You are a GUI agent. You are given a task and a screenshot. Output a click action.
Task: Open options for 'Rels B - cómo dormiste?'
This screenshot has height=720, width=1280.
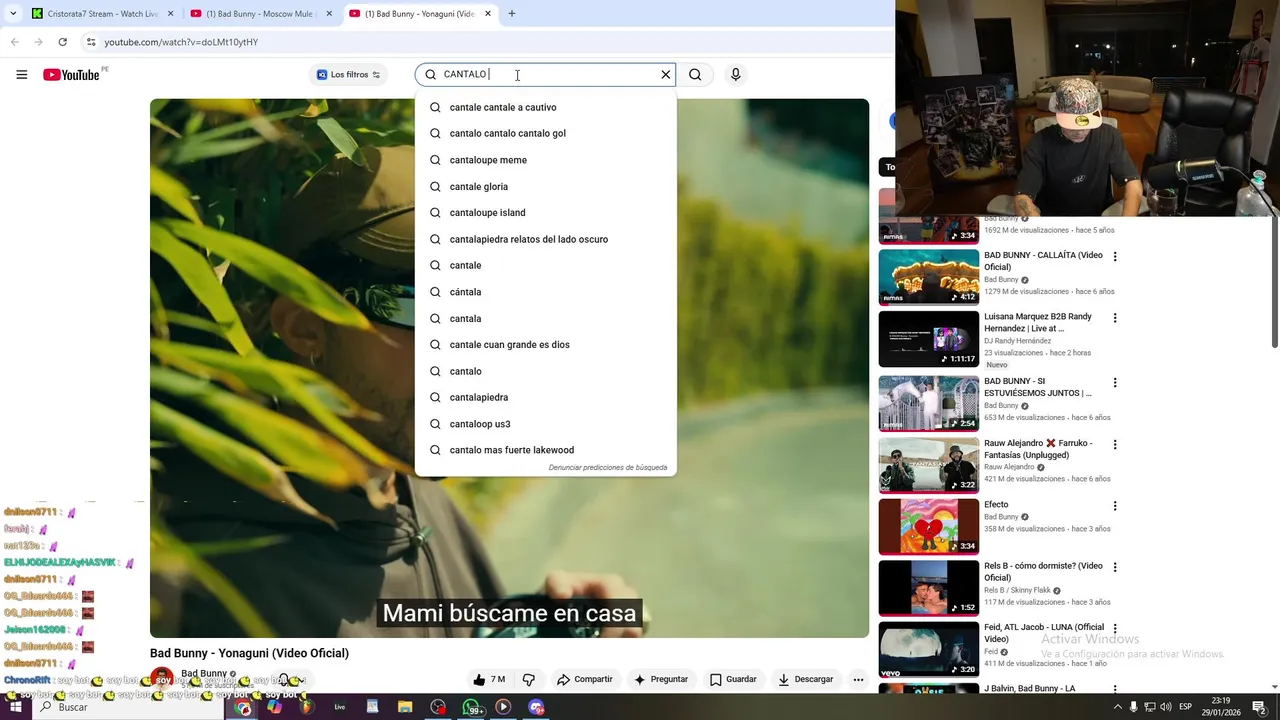tap(1115, 567)
